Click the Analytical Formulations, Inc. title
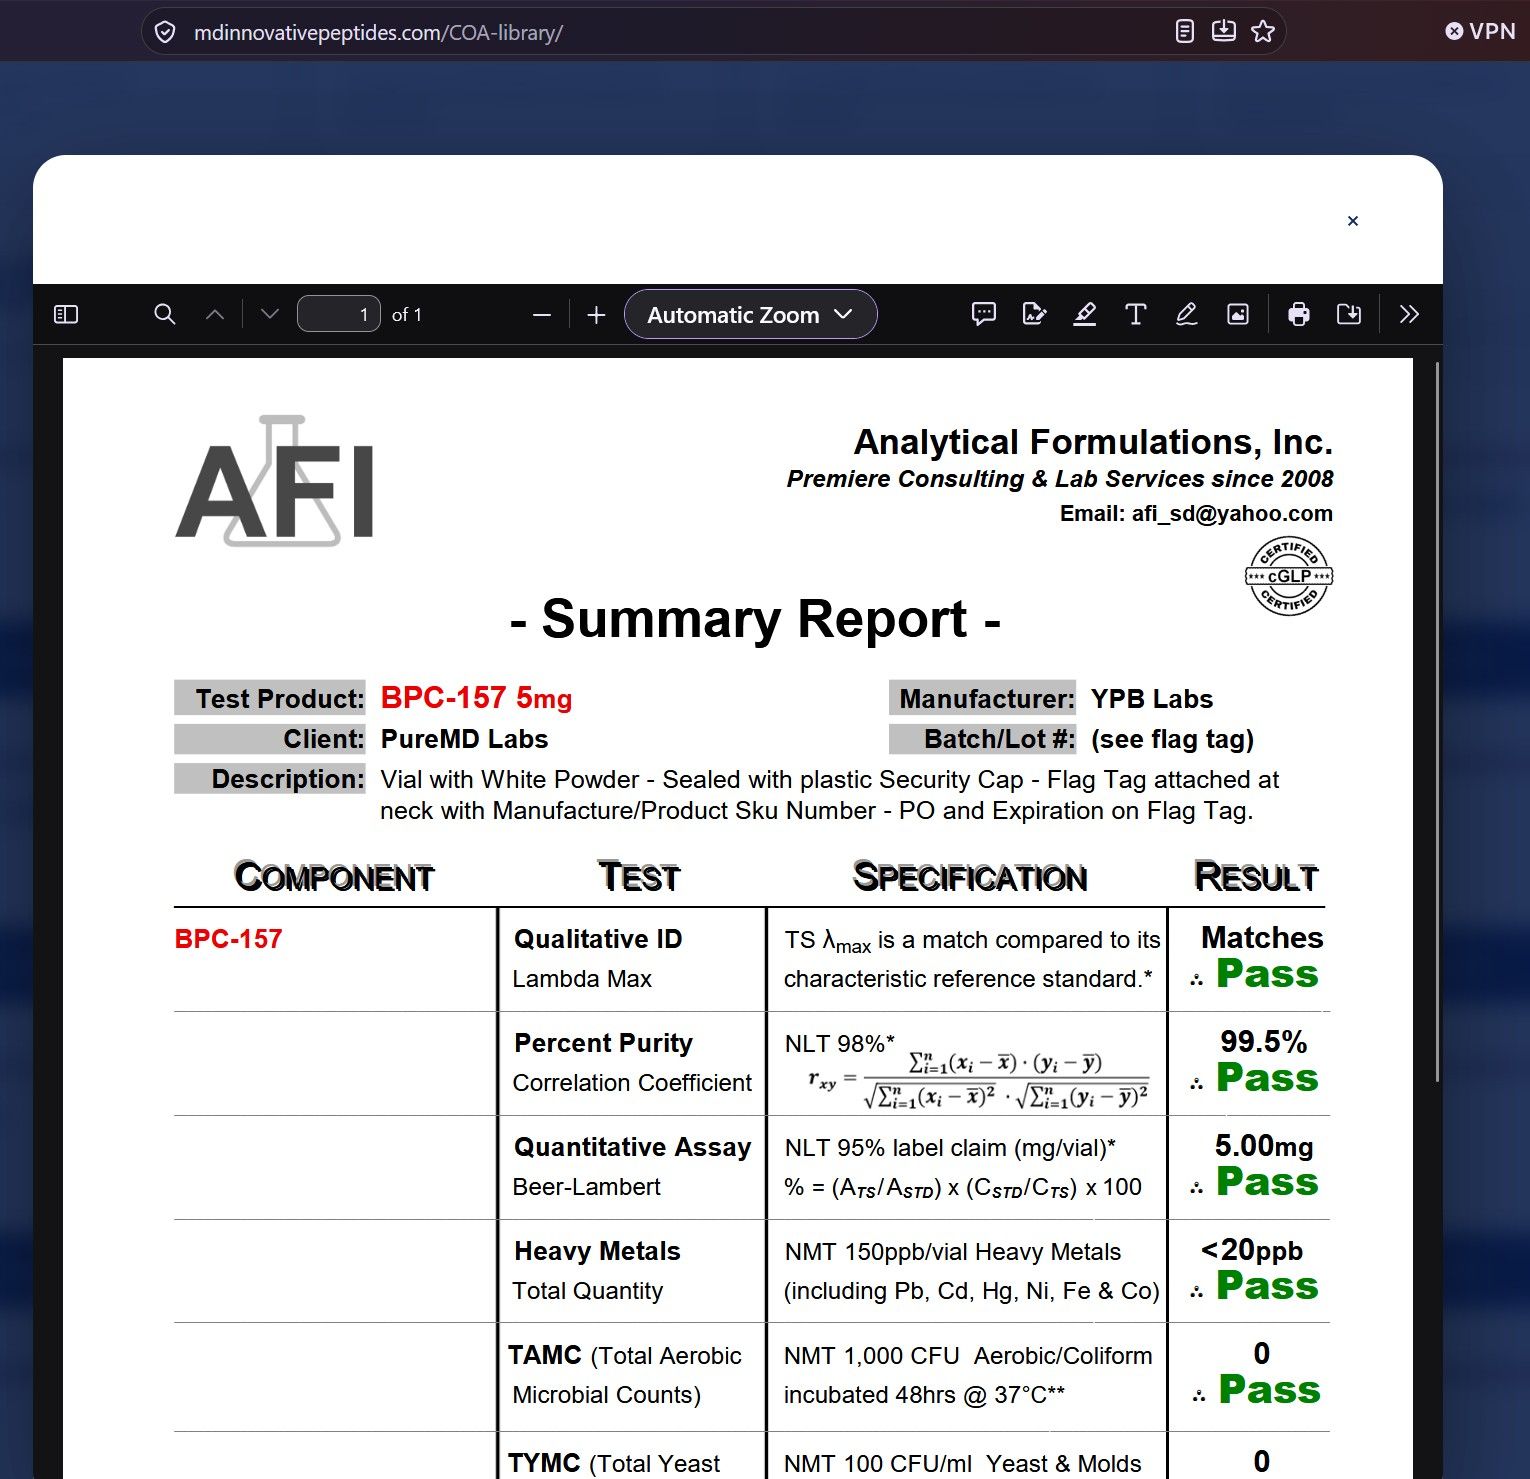The image size is (1530, 1479). point(1093,442)
